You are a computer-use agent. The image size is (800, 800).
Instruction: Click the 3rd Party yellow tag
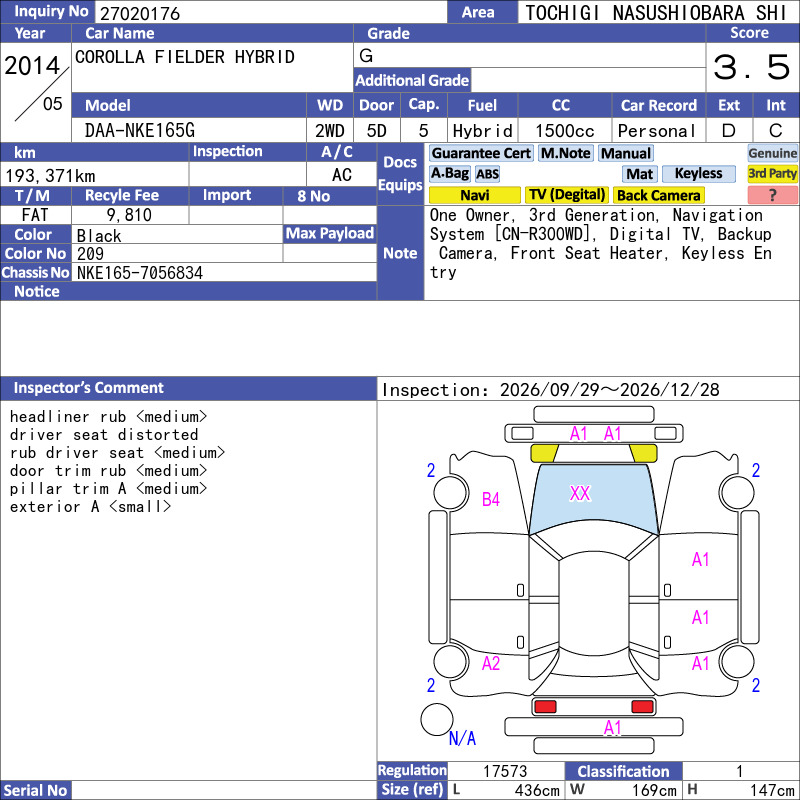coord(772,173)
